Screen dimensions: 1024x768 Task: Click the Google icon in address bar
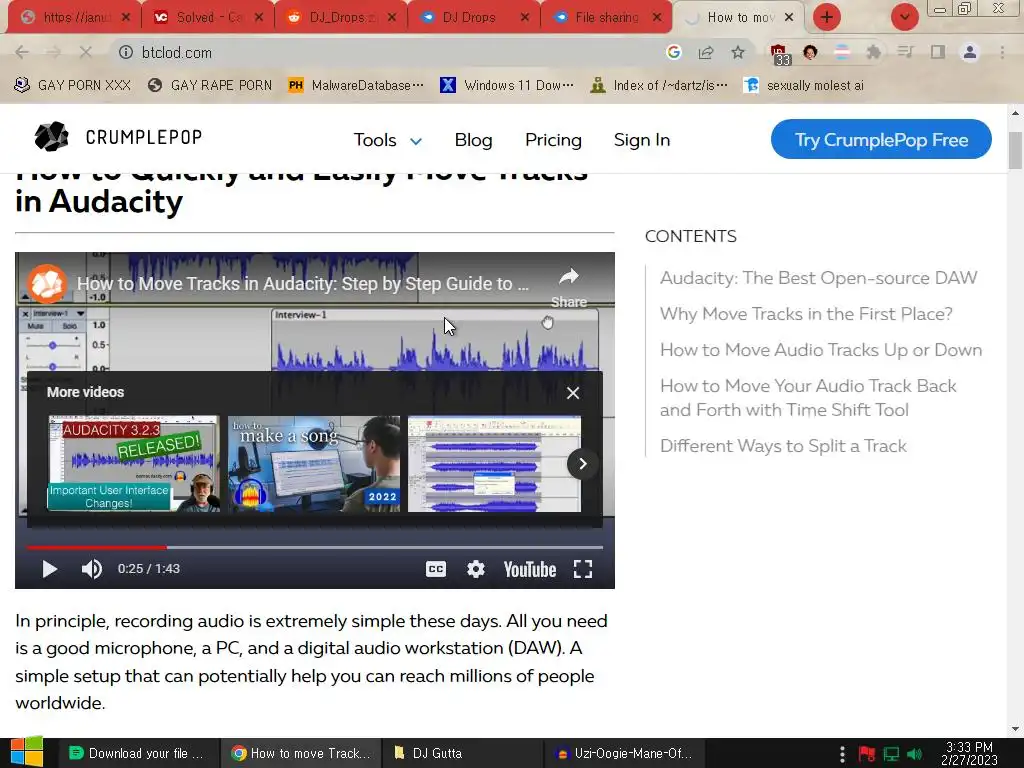click(674, 52)
